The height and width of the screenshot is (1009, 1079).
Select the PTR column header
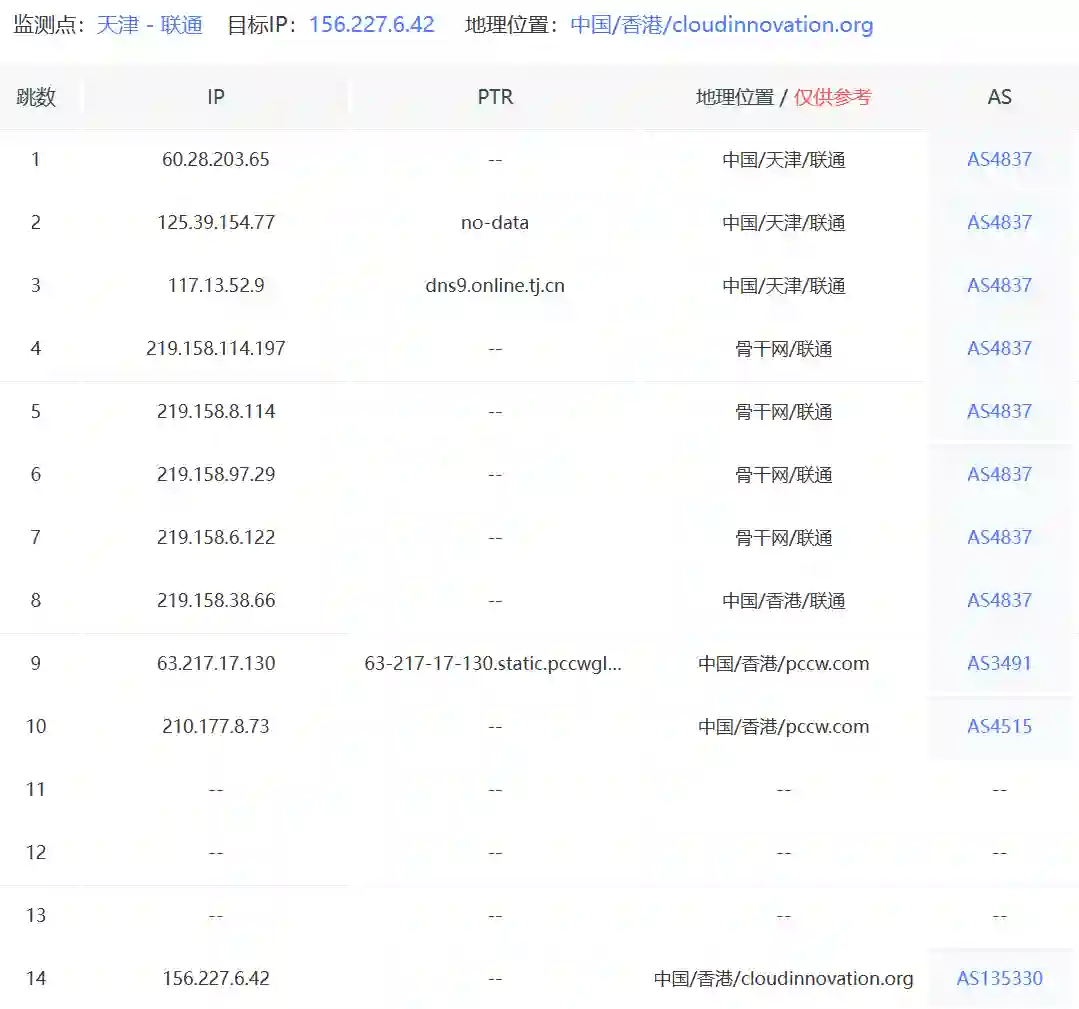pos(495,97)
